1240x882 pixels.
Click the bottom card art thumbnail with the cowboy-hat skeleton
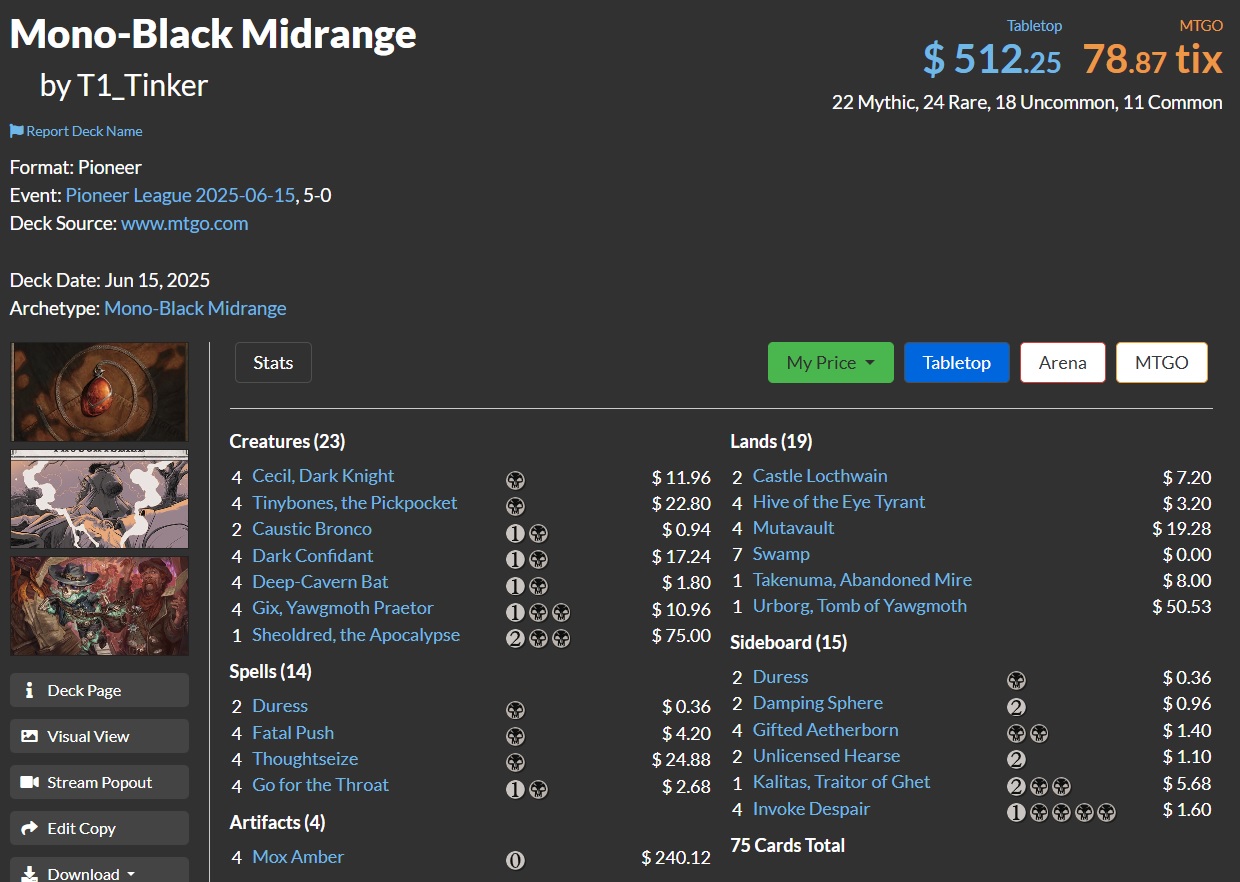99,606
